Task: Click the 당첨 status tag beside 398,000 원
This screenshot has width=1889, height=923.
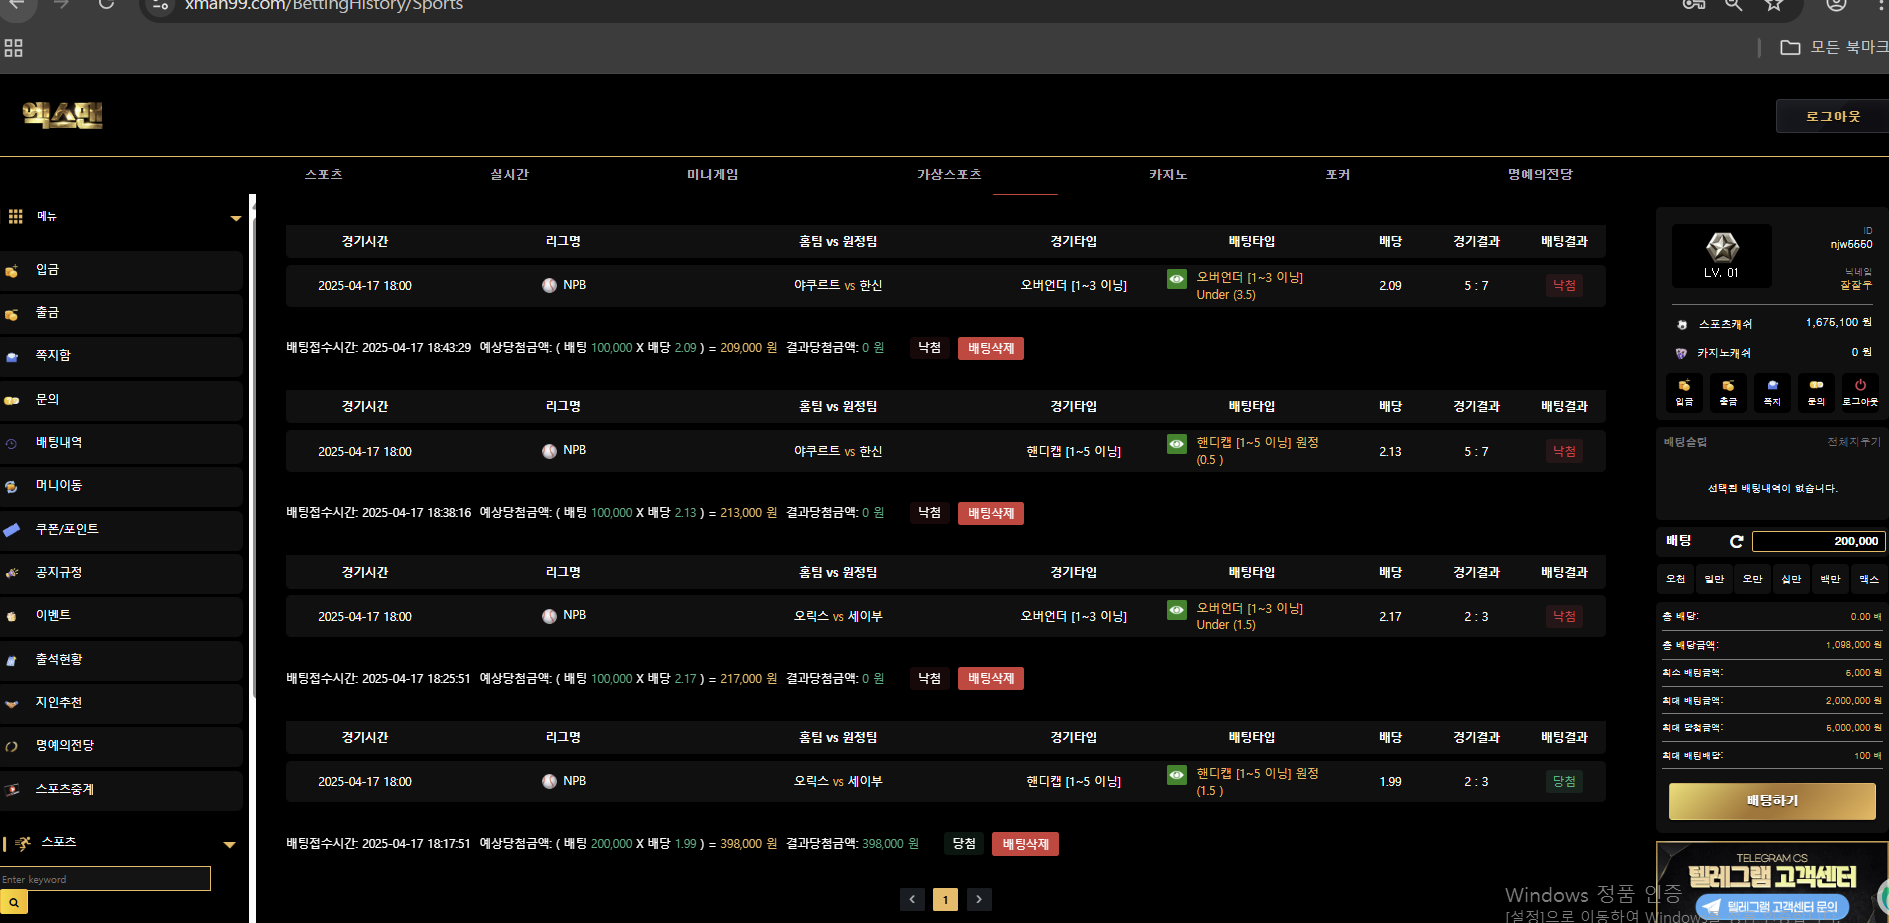Action: [x=963, y=844]
